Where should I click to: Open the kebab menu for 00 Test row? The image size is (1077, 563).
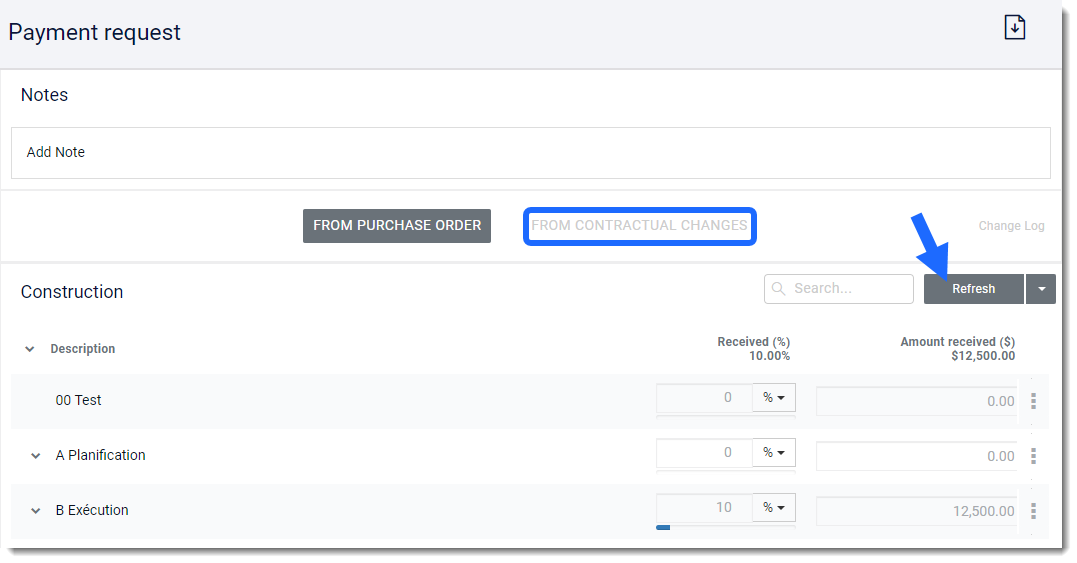[x=1033, y=401]
